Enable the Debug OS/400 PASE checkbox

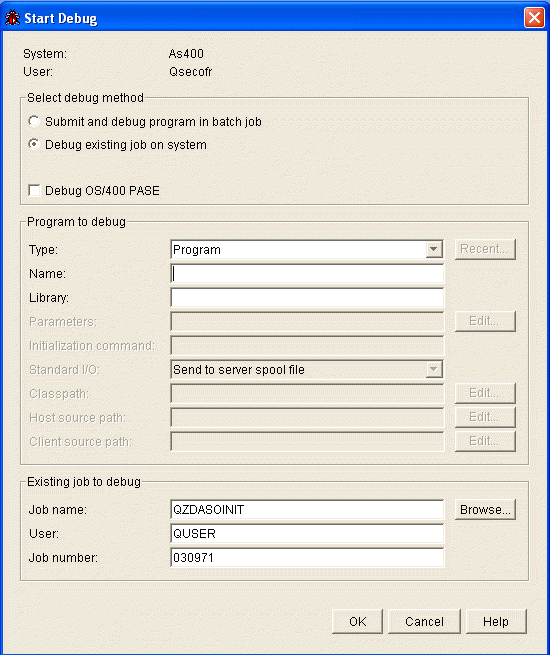(34, 190)
